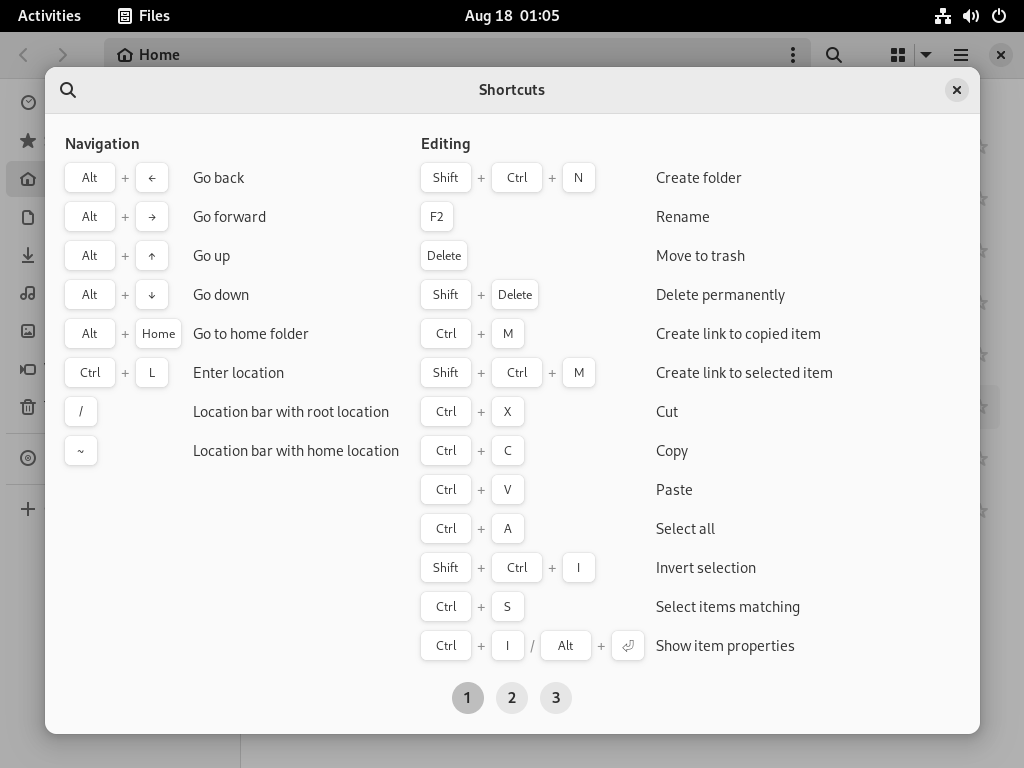Select the Home icon in the Files sidebar
The image size is (1024, 768).
click(x=28, y=179)
